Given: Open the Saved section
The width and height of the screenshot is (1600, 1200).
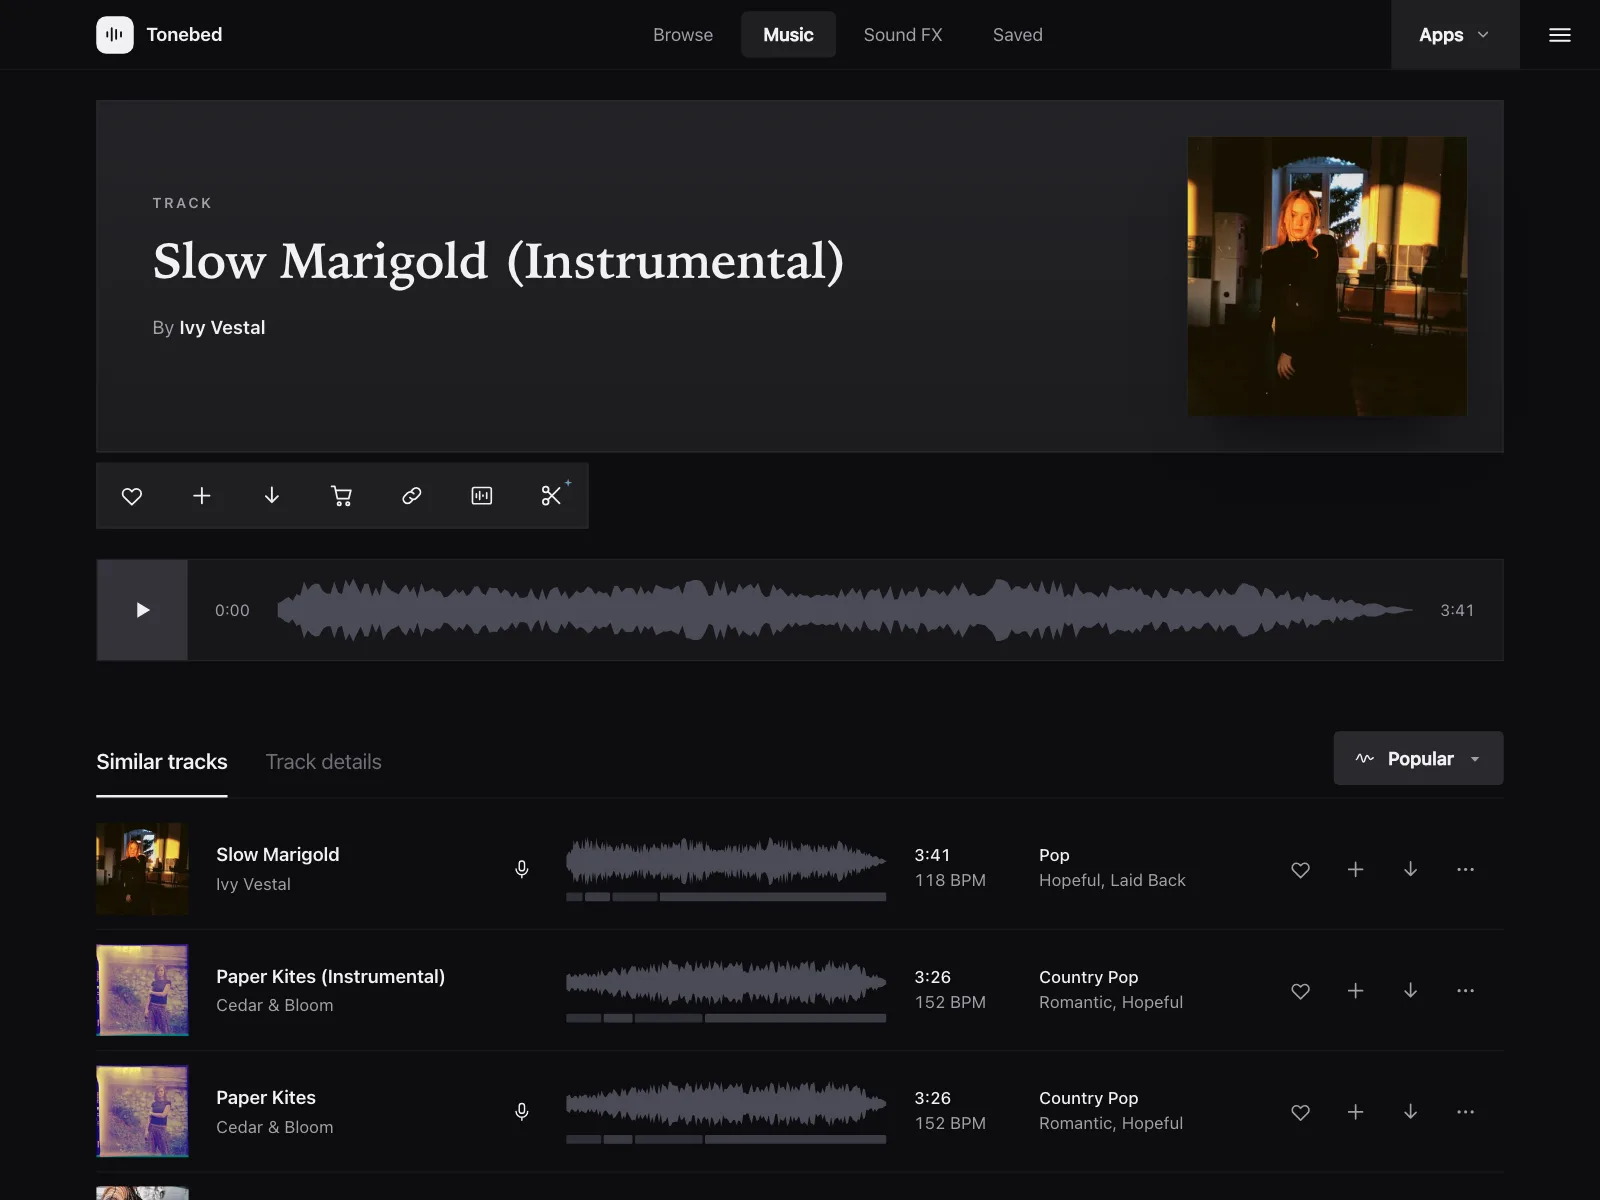Looking at the screenshot, I should (x=1017, y=35).
